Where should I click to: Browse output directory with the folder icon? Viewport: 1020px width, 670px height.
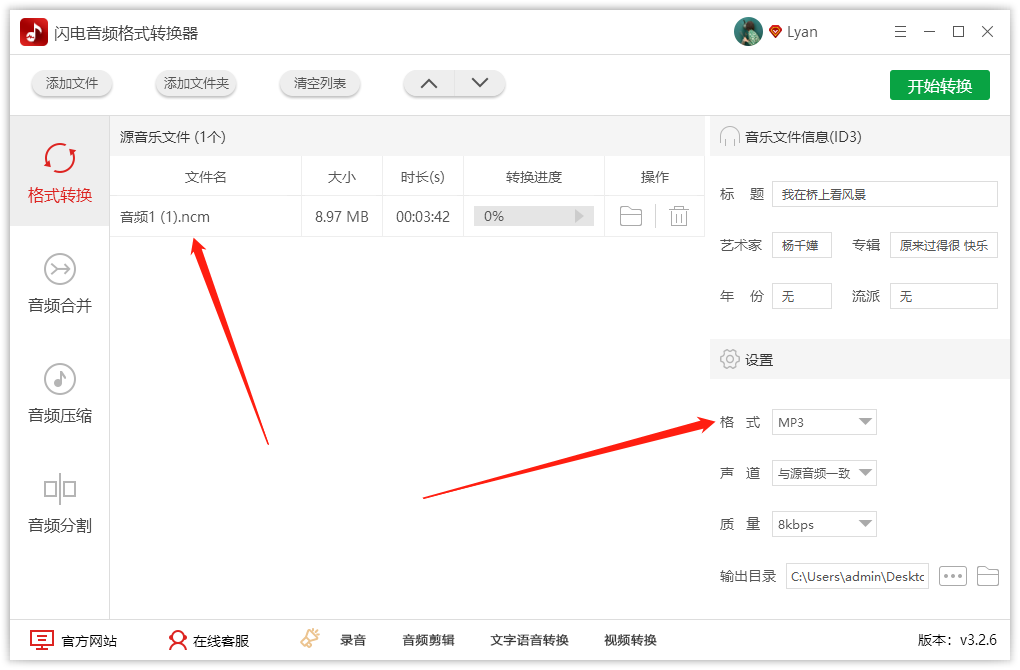(x=988, y=575)
